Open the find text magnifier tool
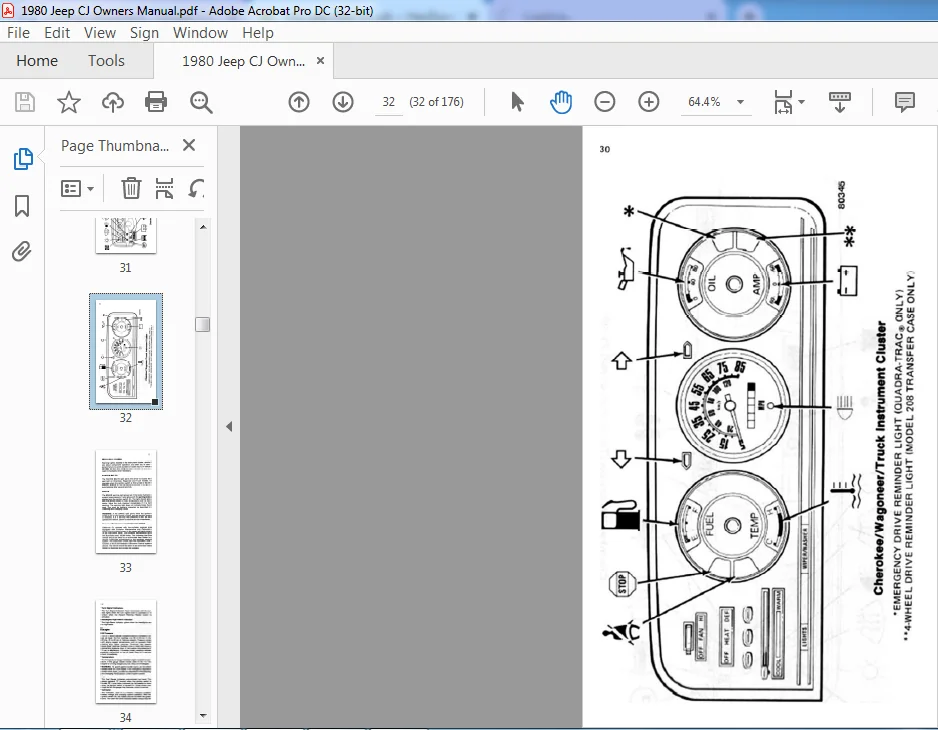Viewport: 938px width, 730px height. click(x=201, y=102)
